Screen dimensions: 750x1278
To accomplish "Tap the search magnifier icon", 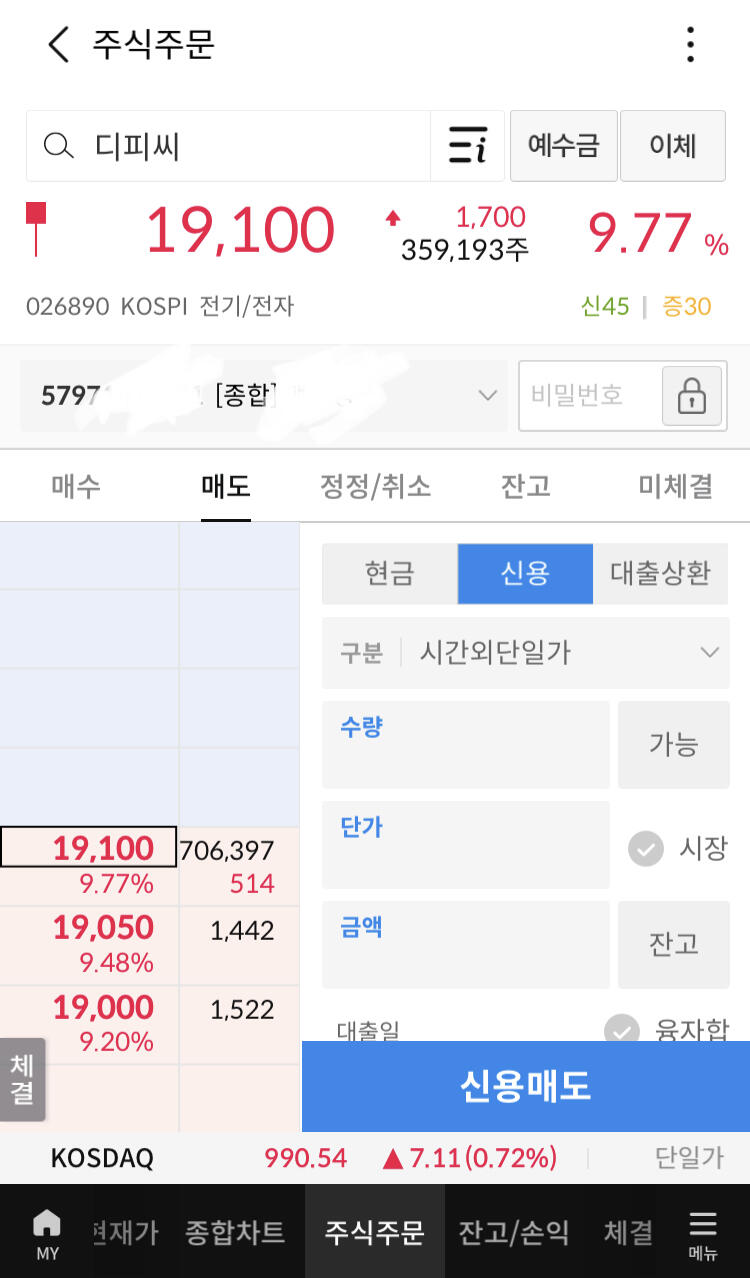I will (x=59, y=146).
